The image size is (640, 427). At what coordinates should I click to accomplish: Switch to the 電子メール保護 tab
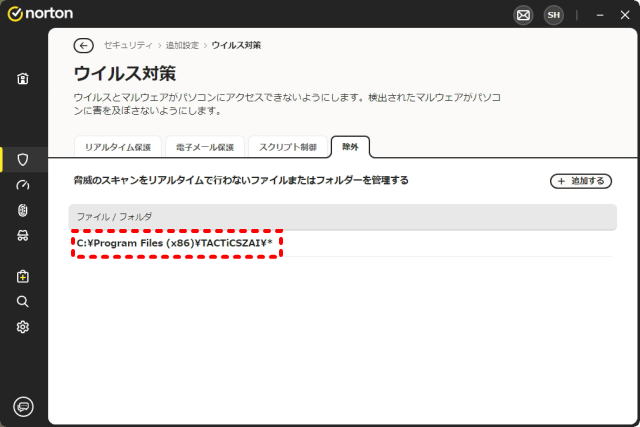205,147
